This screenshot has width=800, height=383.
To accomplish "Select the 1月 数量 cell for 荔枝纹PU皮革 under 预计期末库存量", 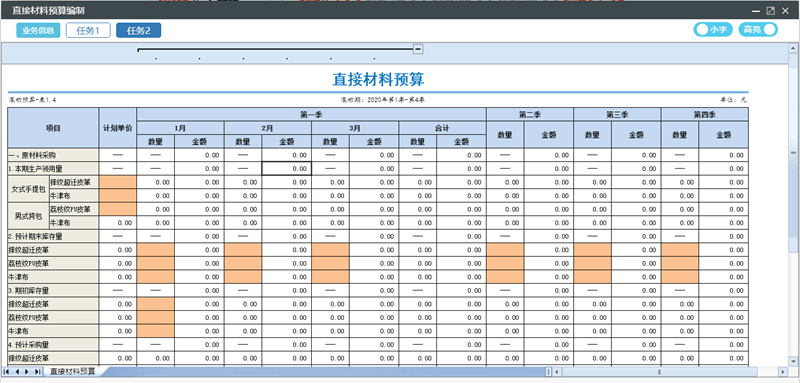I will click(156, 264).
